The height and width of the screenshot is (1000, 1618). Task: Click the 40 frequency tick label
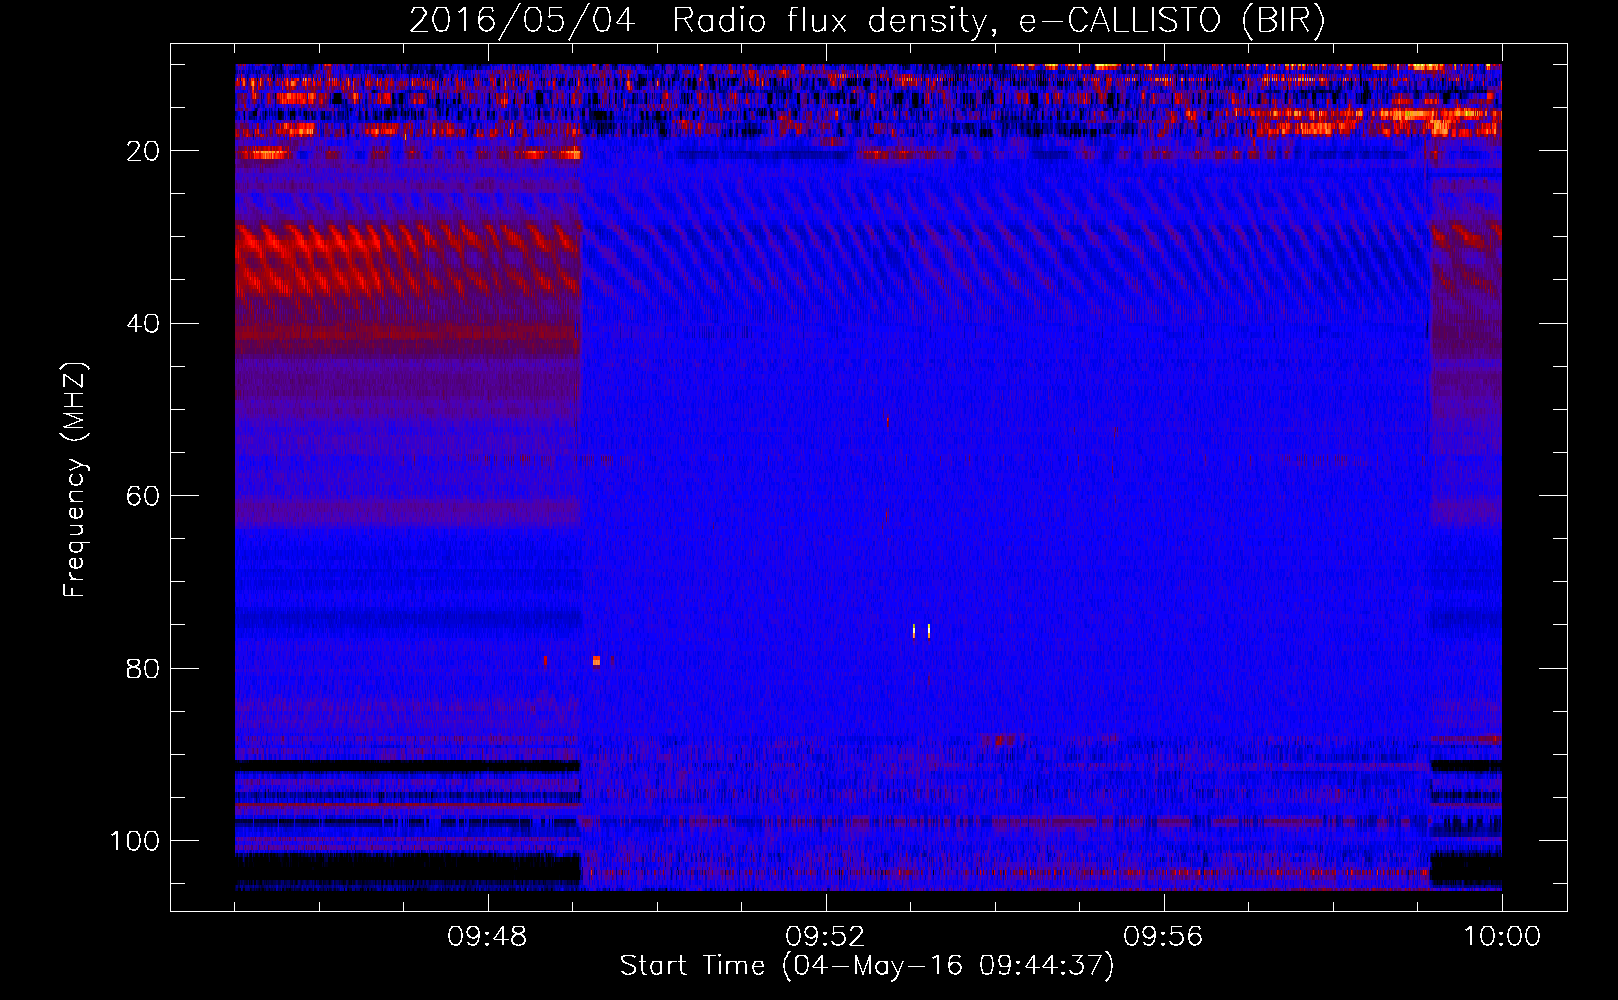click(x=143, y=324)
